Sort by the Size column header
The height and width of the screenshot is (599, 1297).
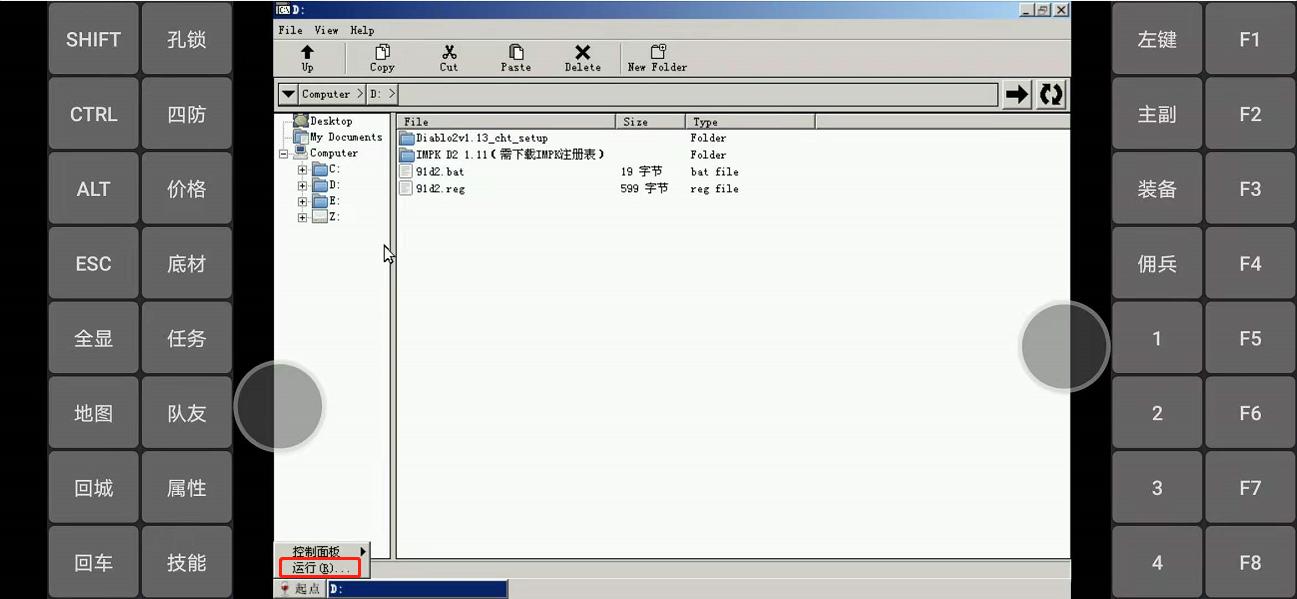point(650,121)
